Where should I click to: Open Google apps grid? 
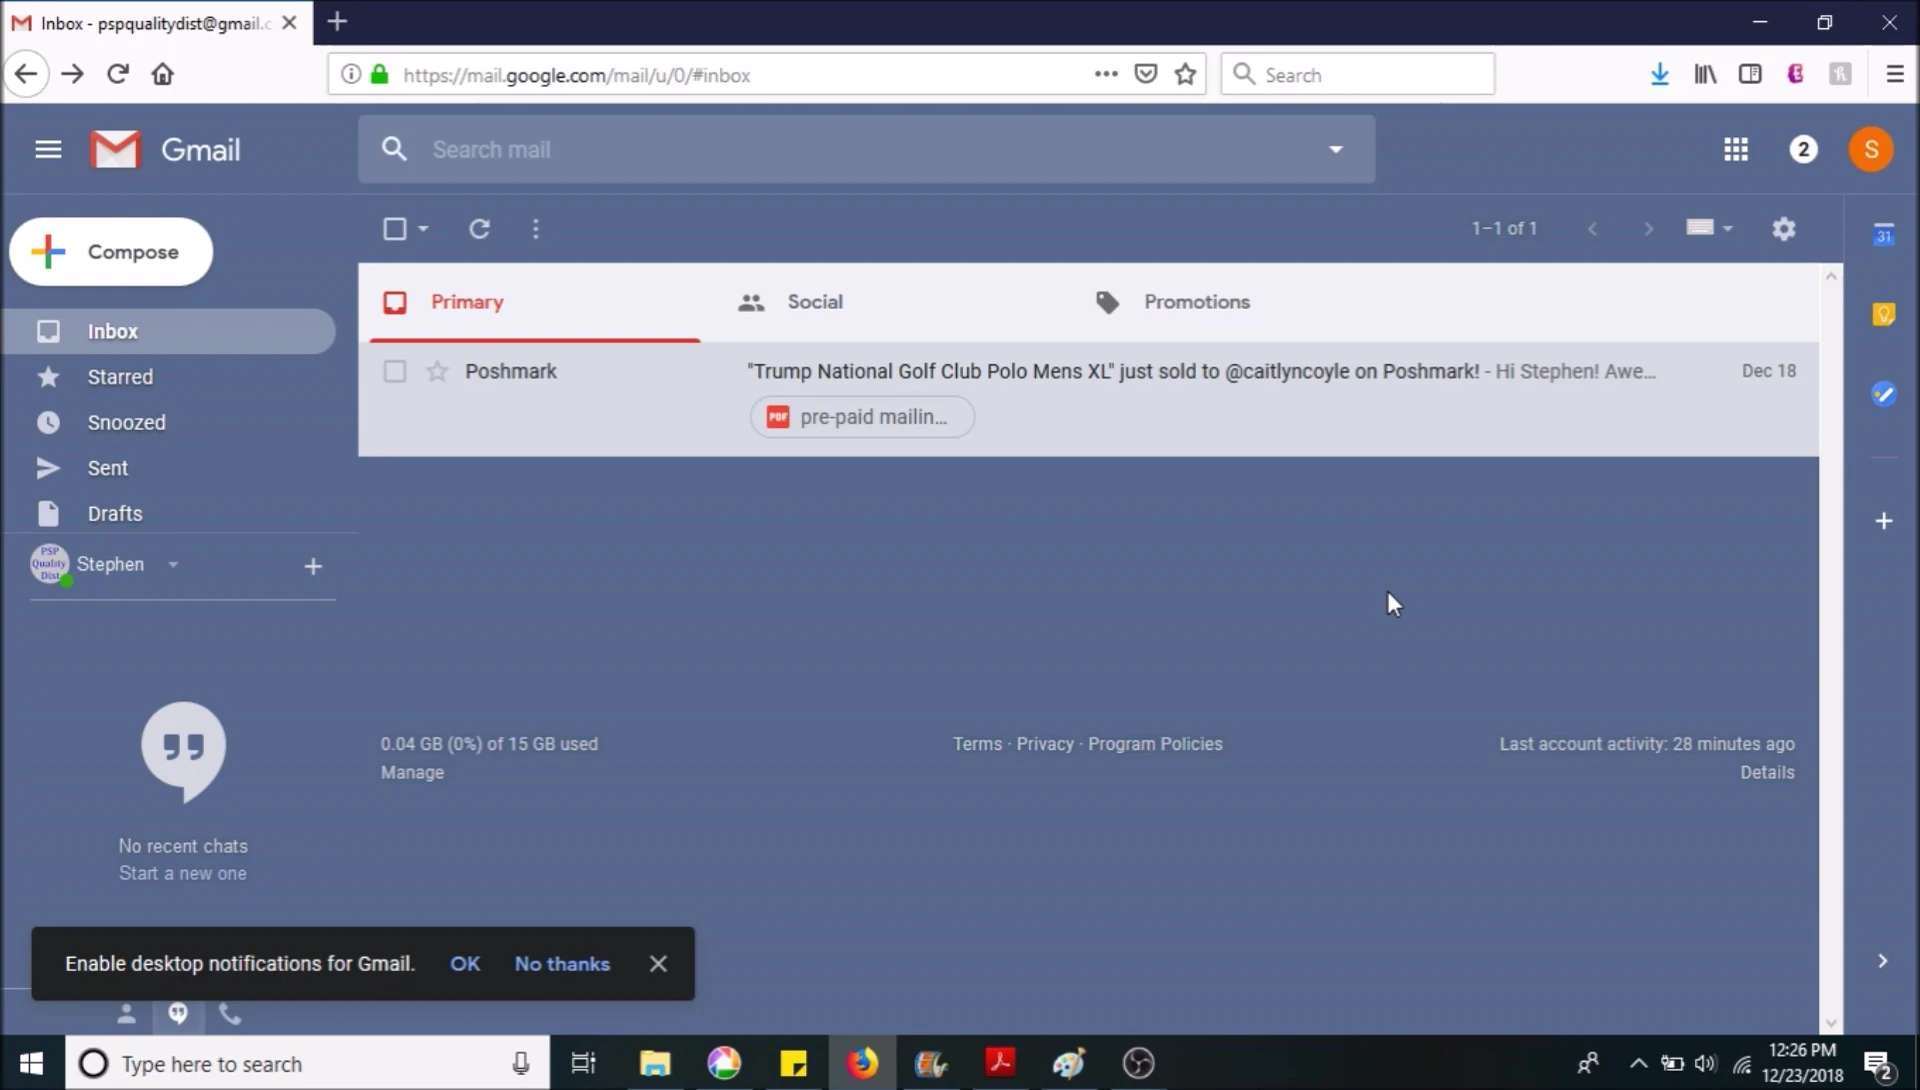click(x=1736, y=150)
